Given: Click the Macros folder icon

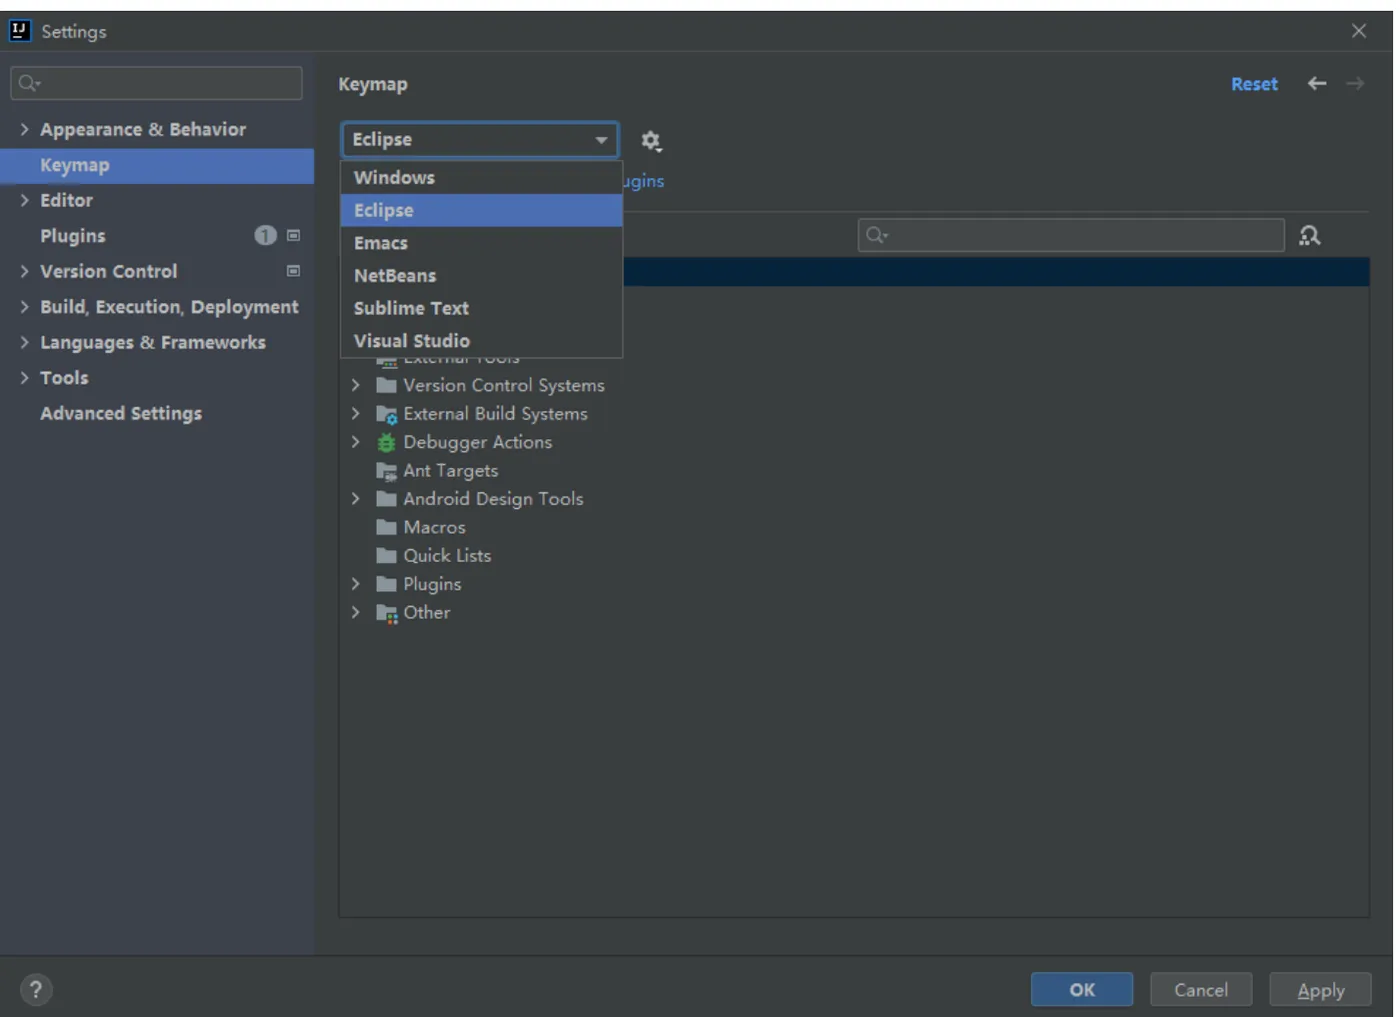Looking at the screenshot, I should click(386, 527).
